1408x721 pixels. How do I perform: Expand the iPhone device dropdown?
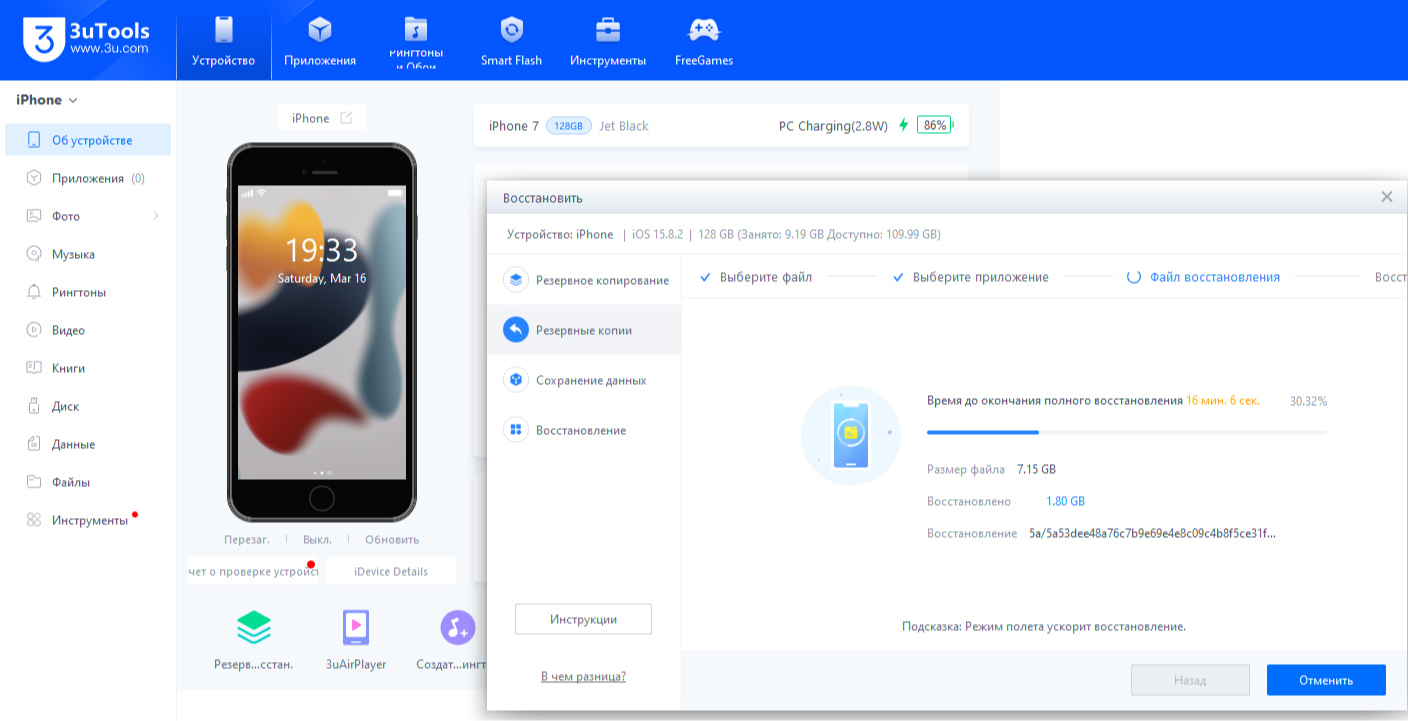[47, 100]
